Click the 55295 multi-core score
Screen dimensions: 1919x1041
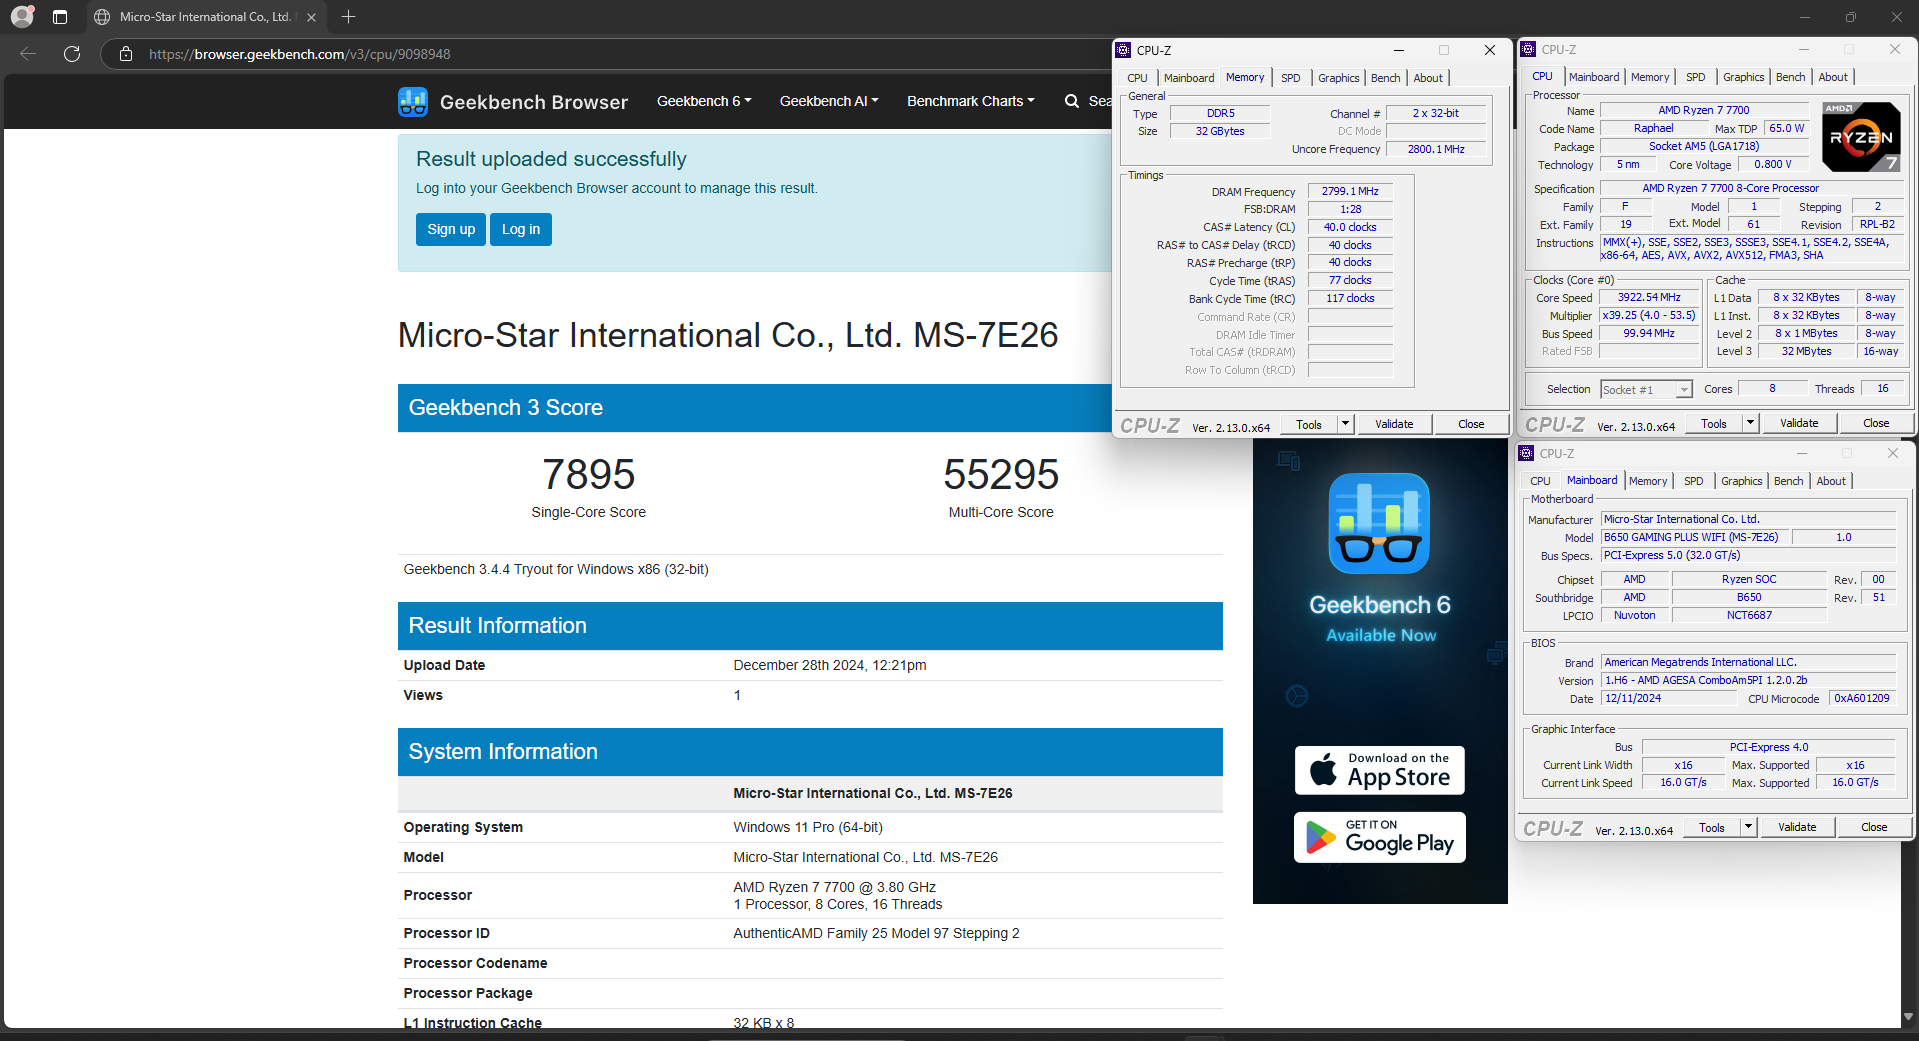pyautogui.click(x=1001, y=474)
